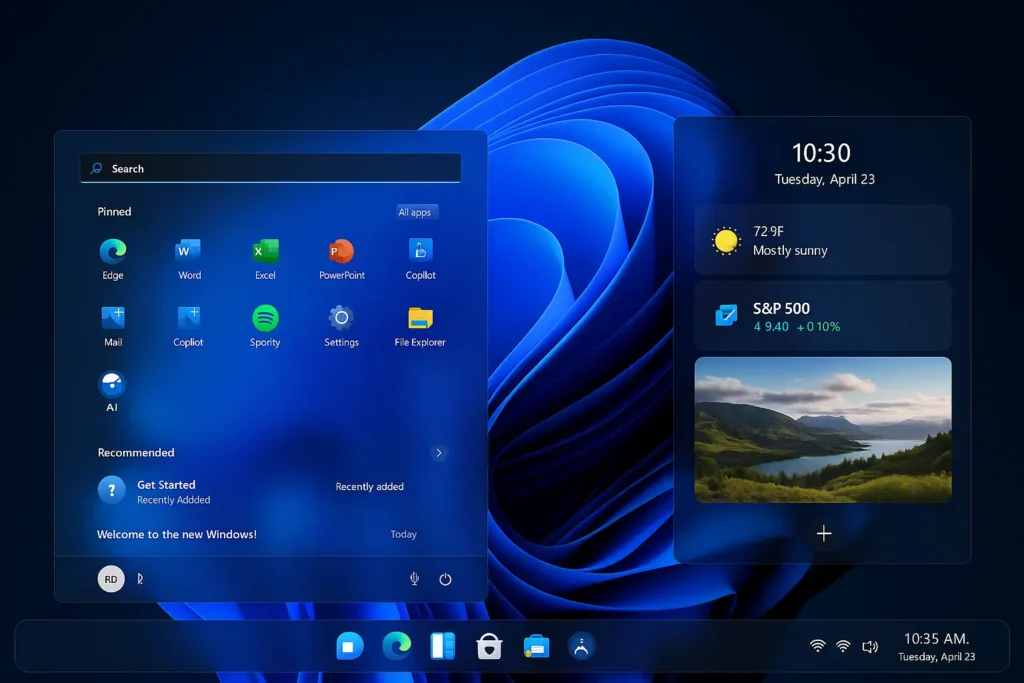This screenshot has width=1024, height=683.
Task: Click inside the Search input field
Action: click(x=270, y=168)
